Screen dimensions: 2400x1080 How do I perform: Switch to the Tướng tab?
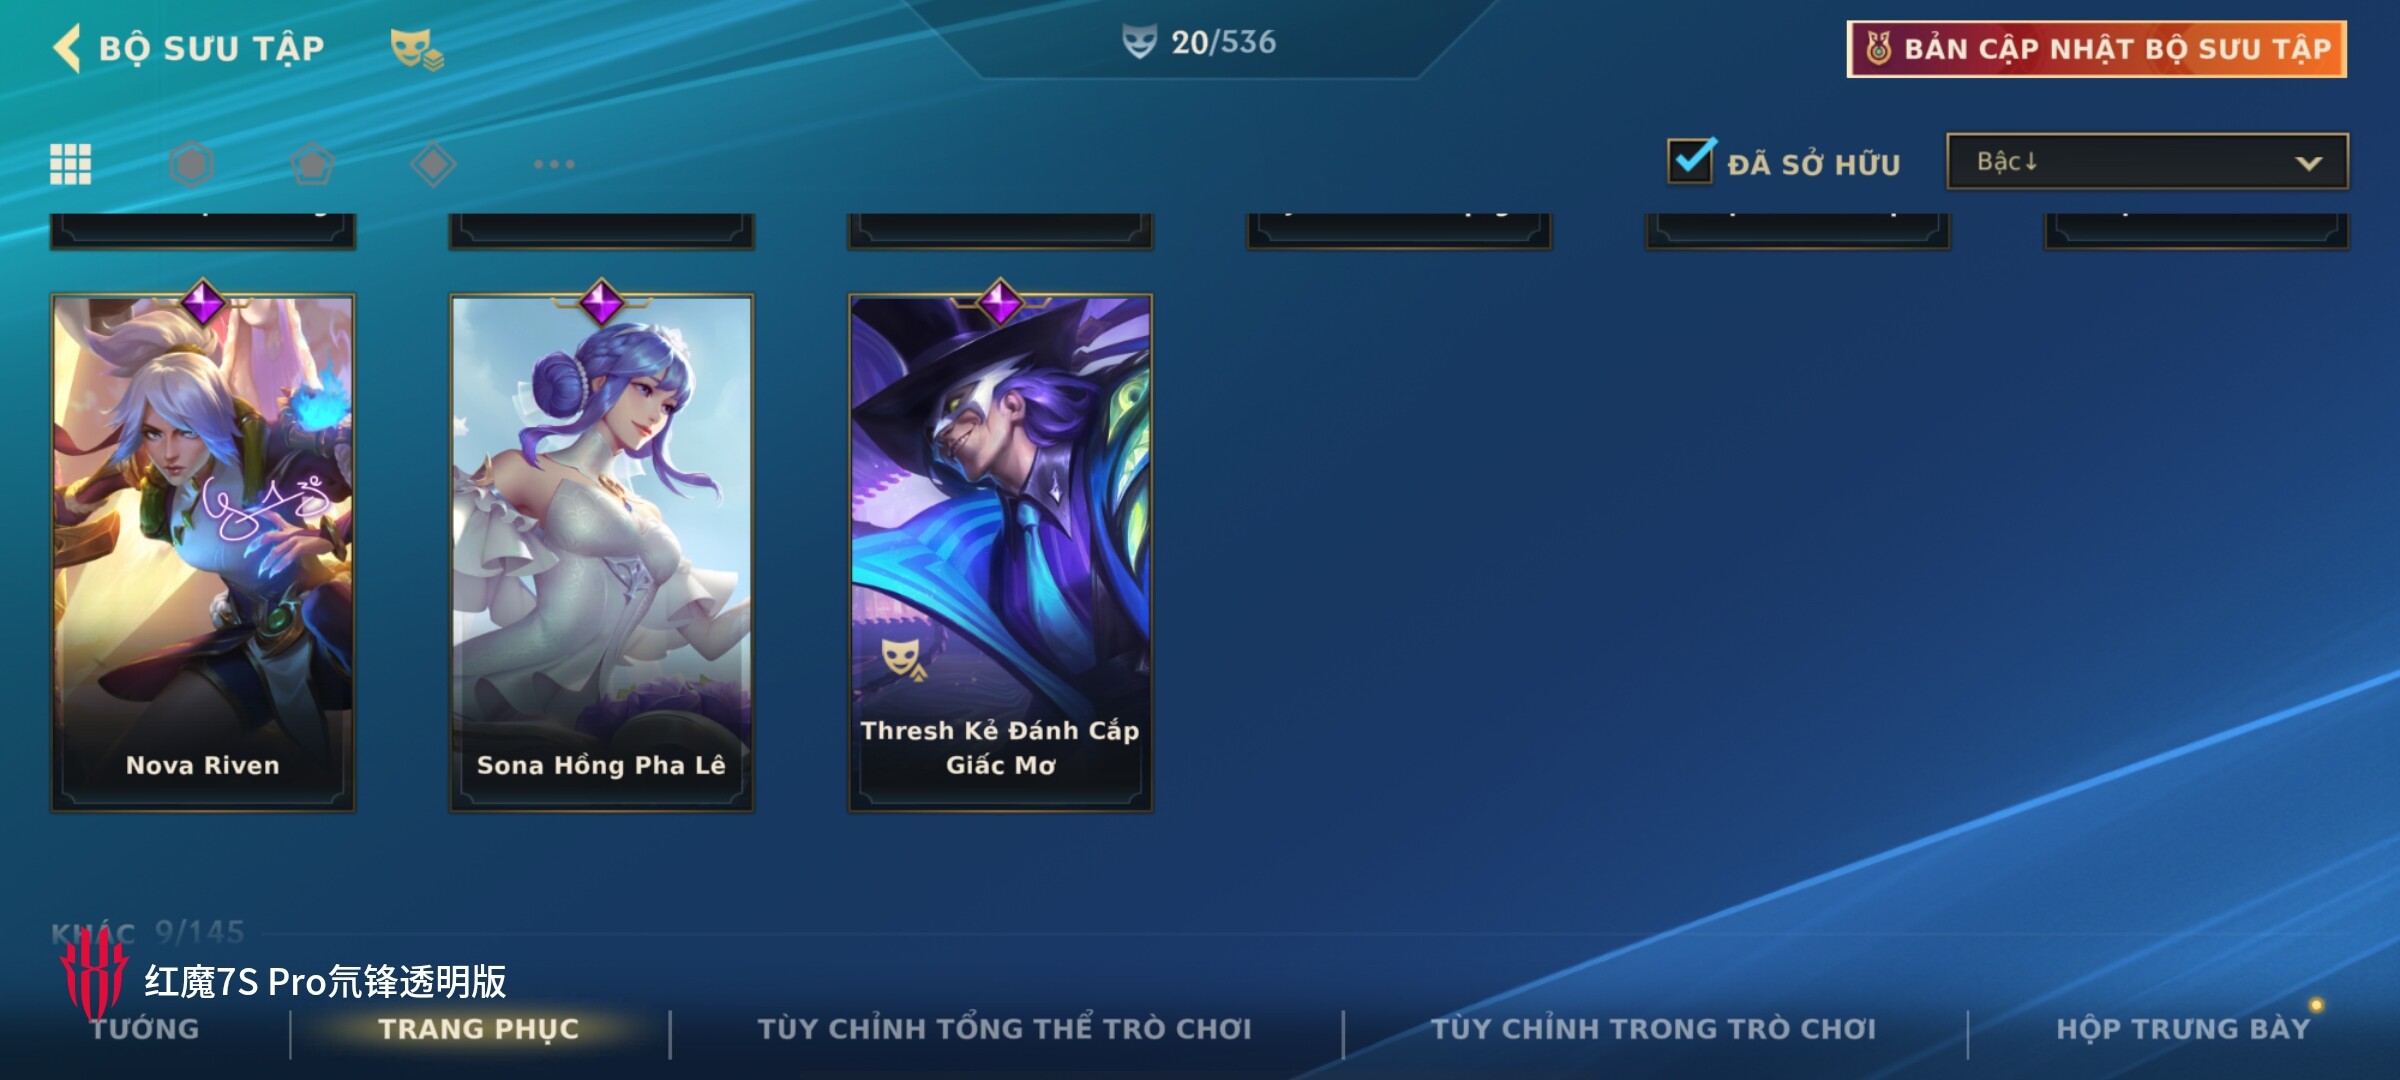coord(145,1029)
